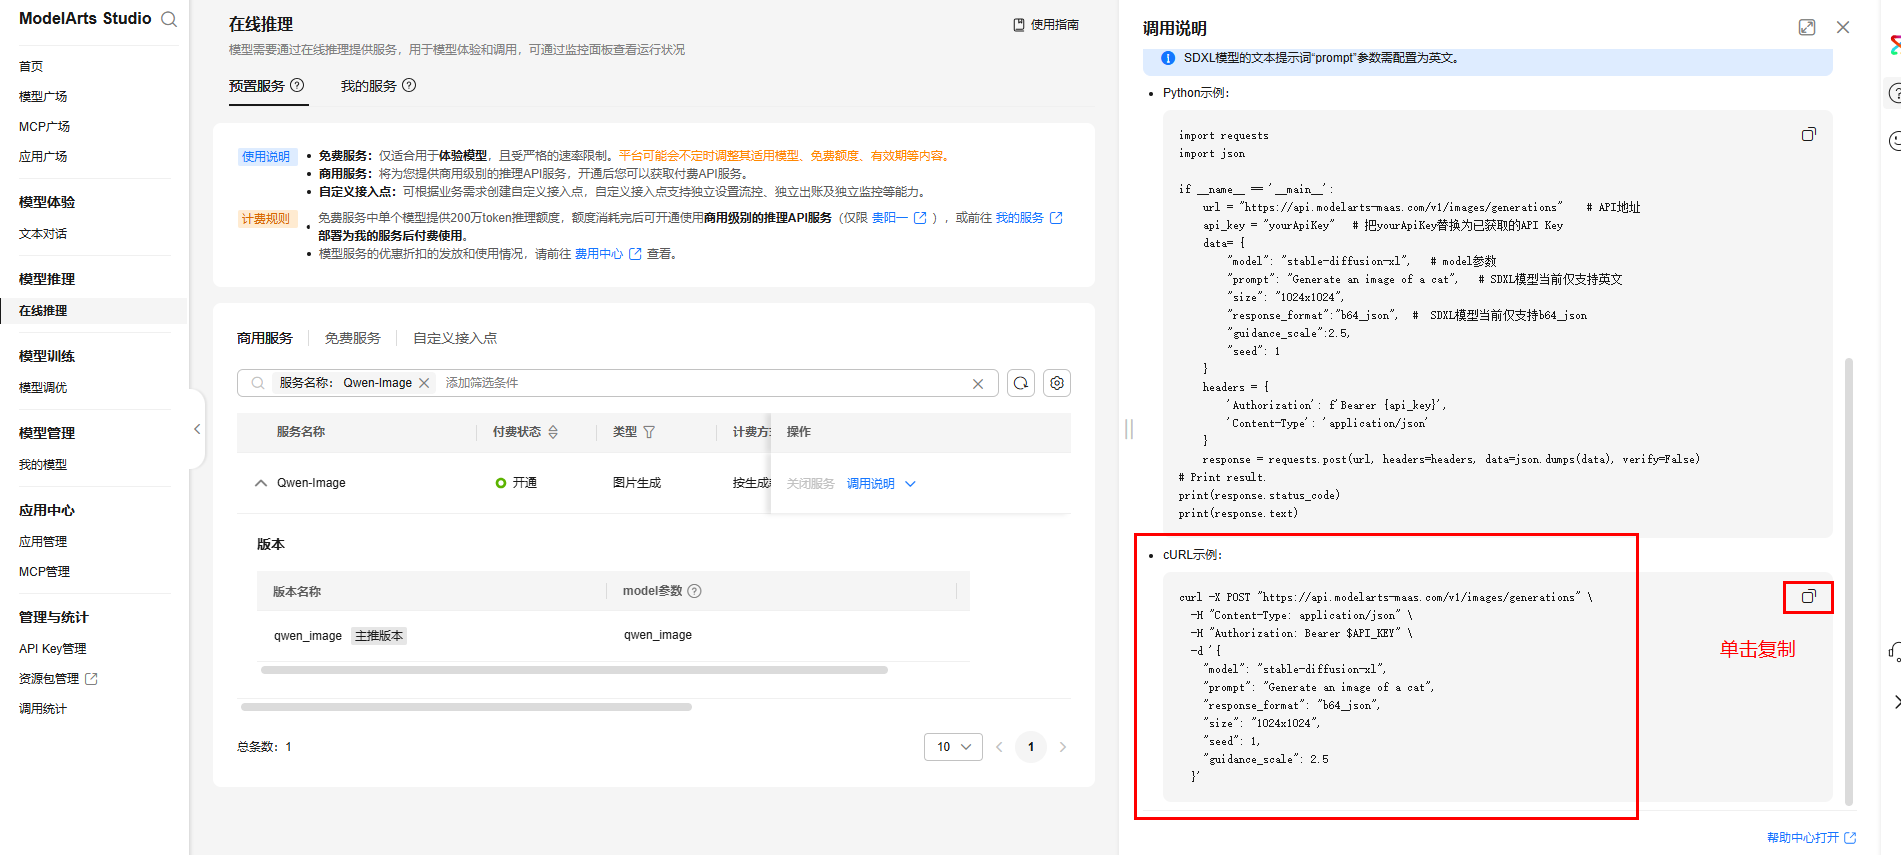Copy the Python example code
The width and height of the screenshot is (1901, 855).
coord(1809,134)
